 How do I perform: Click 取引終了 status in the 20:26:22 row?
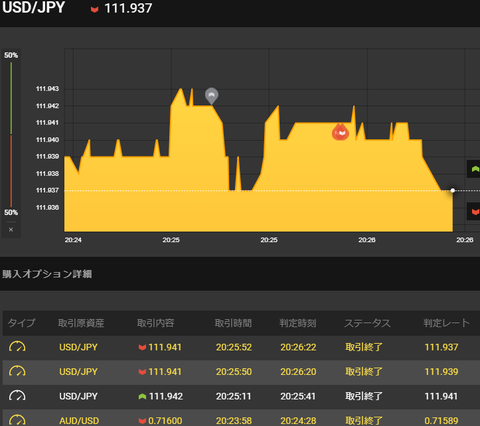[x=364, y=347]
